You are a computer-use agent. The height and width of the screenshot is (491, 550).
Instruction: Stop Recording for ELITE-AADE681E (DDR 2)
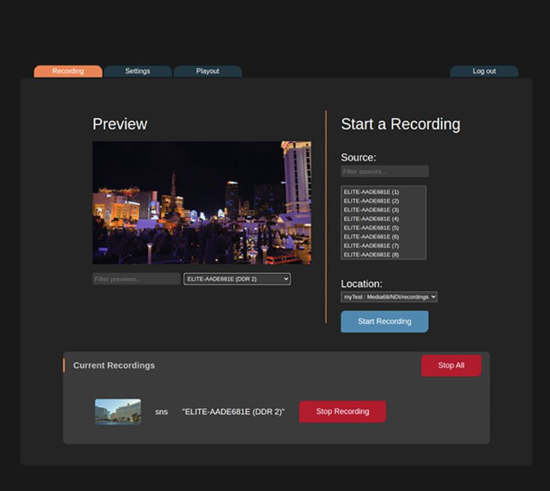point(342,411)
